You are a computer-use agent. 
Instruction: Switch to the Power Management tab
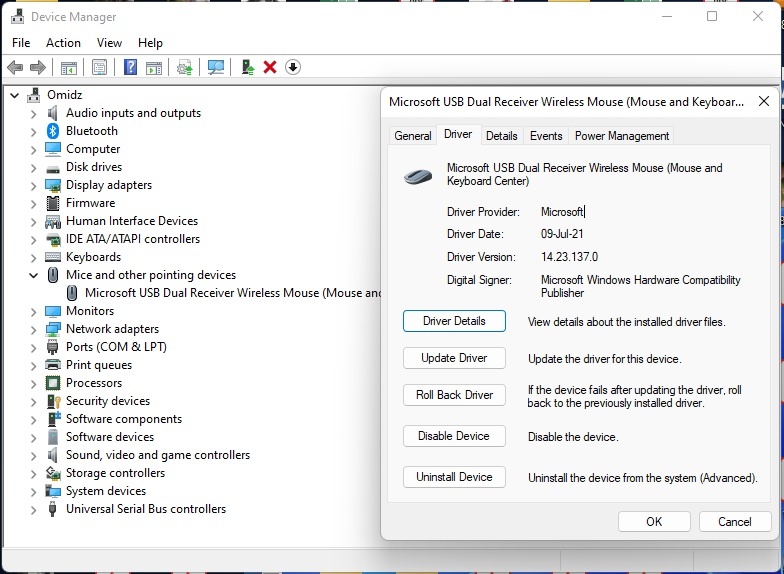622,136
